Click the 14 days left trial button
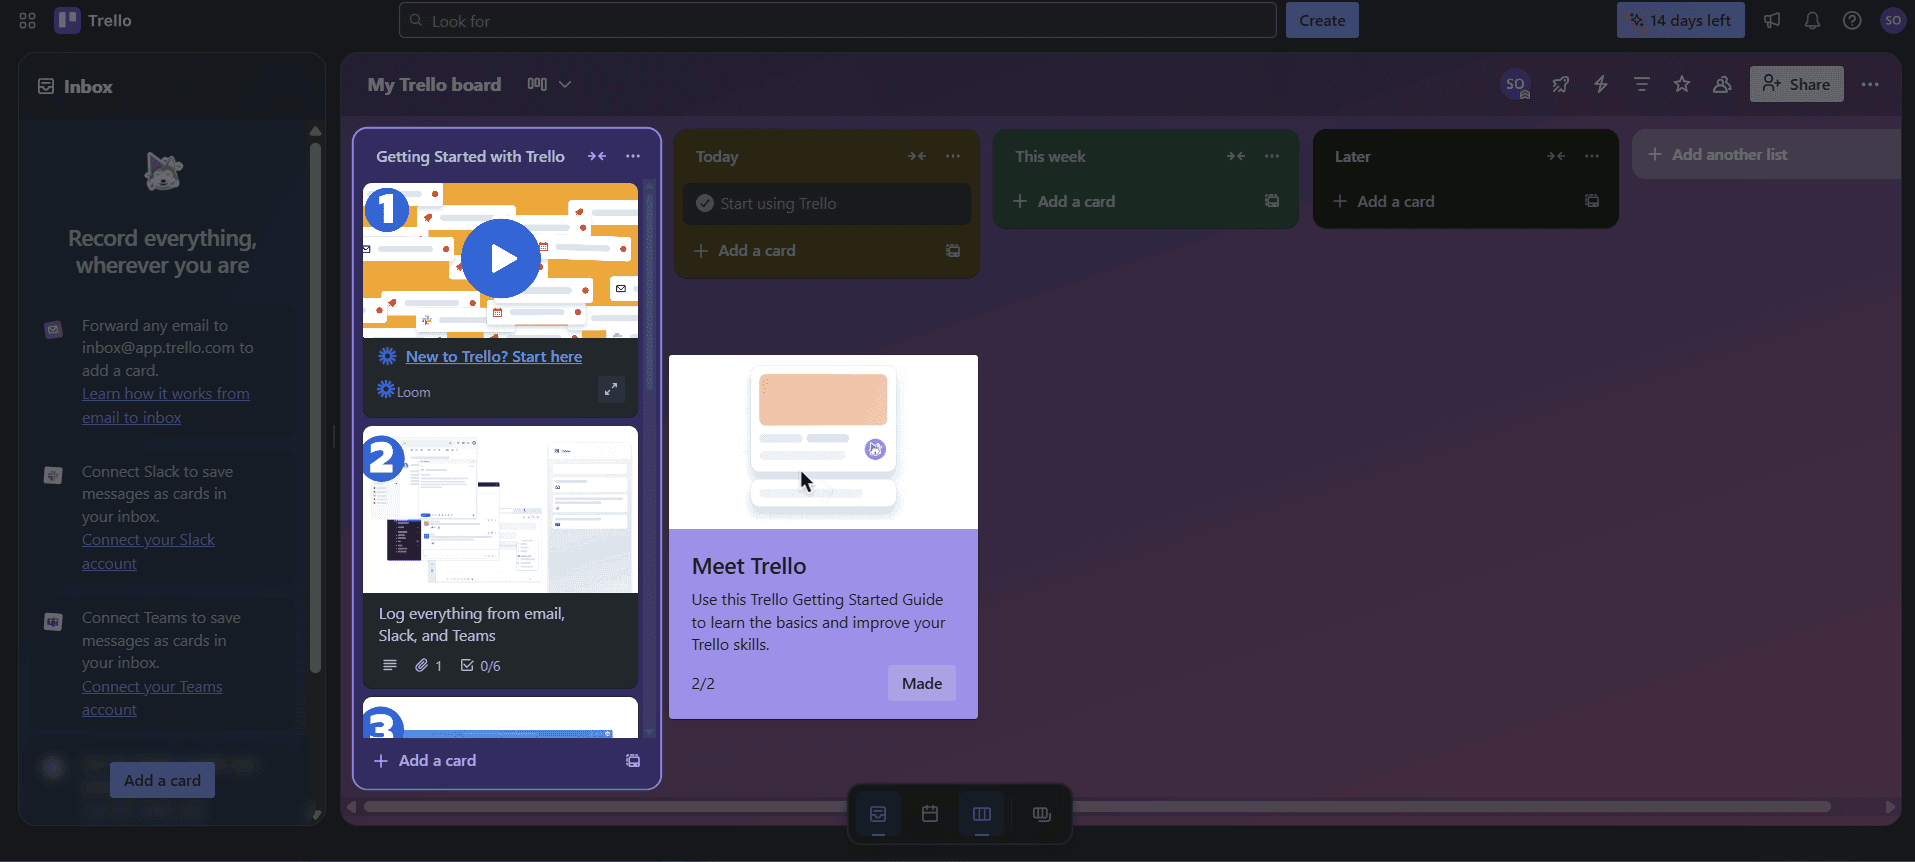 click(x=1681, y=20)
